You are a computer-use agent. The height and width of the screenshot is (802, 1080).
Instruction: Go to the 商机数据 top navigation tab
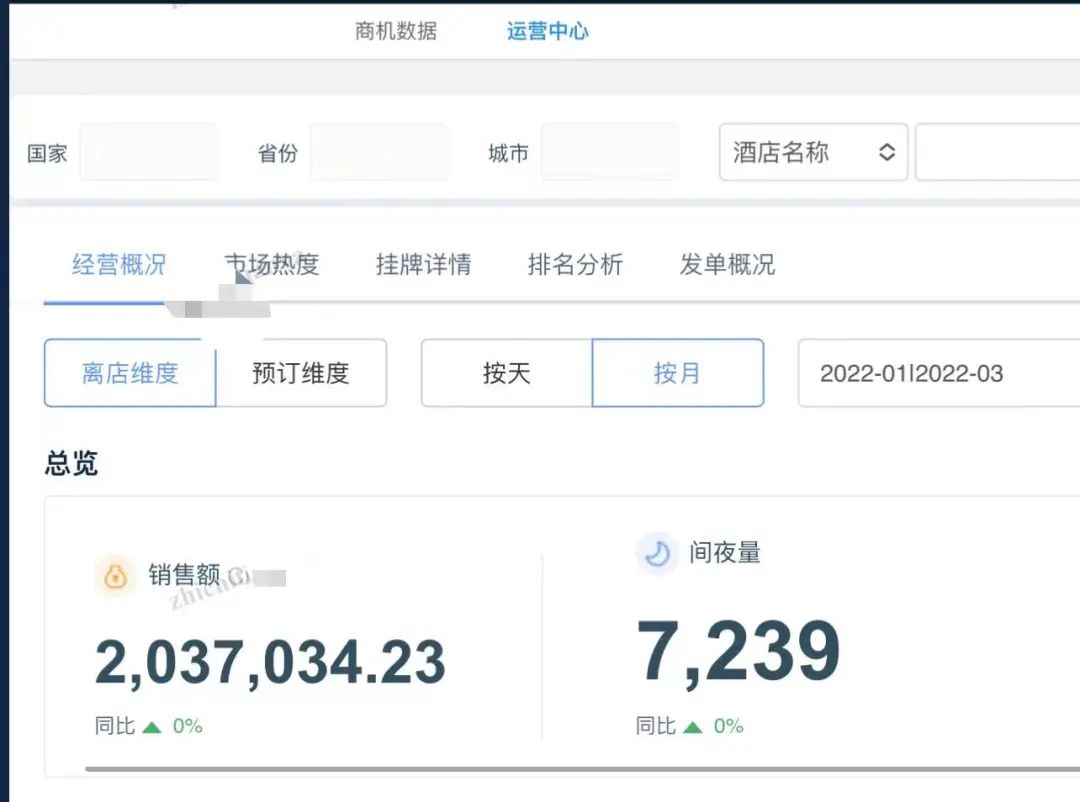[396, 31]
